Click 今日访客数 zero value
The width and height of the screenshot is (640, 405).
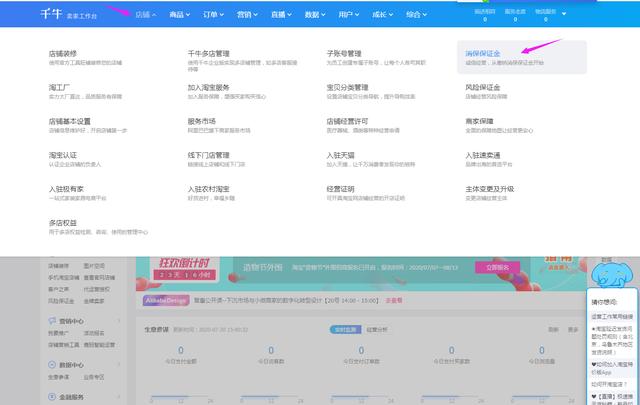tap(271, 350)
